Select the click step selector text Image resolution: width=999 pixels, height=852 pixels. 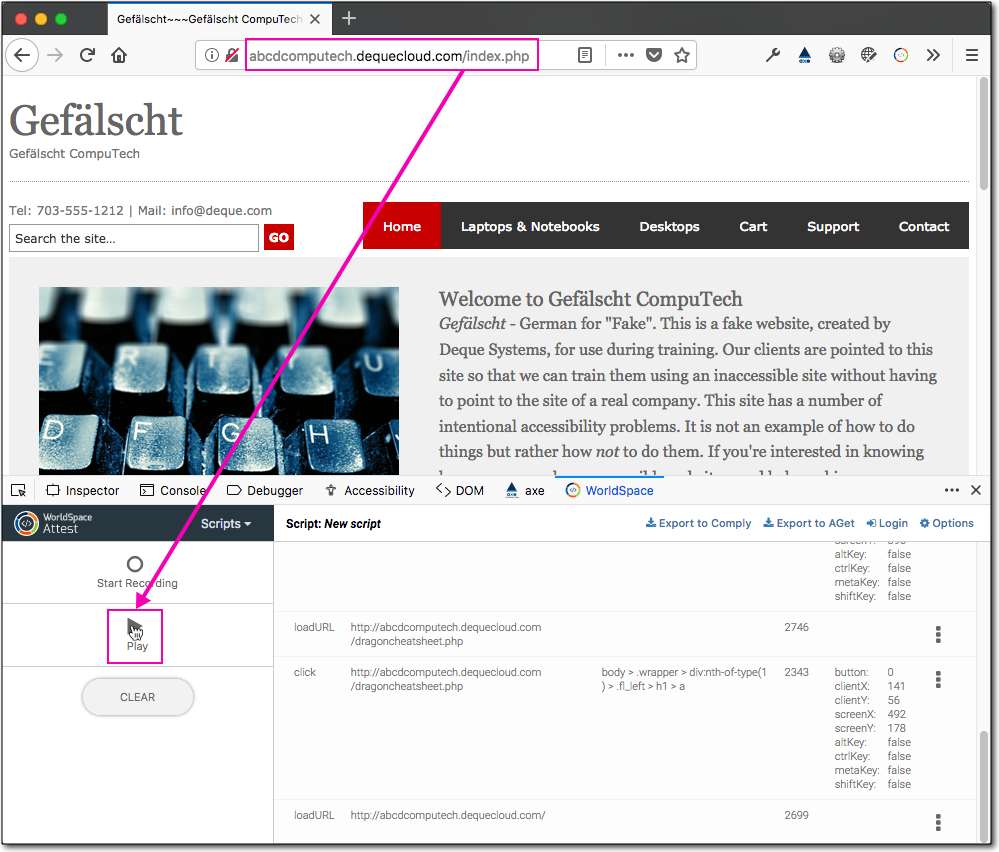[x=684, y=679]
